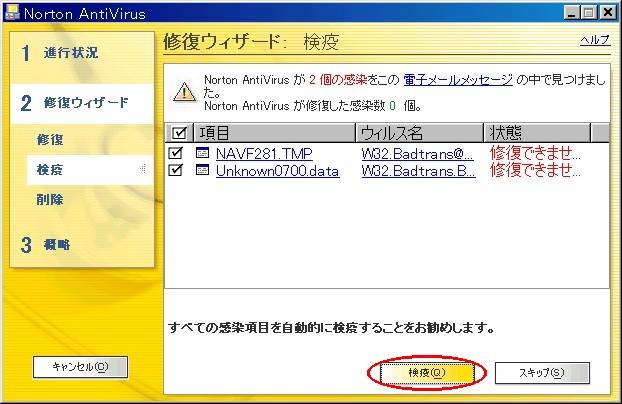Open the Unknown0700.data item link
Image resolution: width=622 pixels, height=404 pixels.
pos(277,171)
